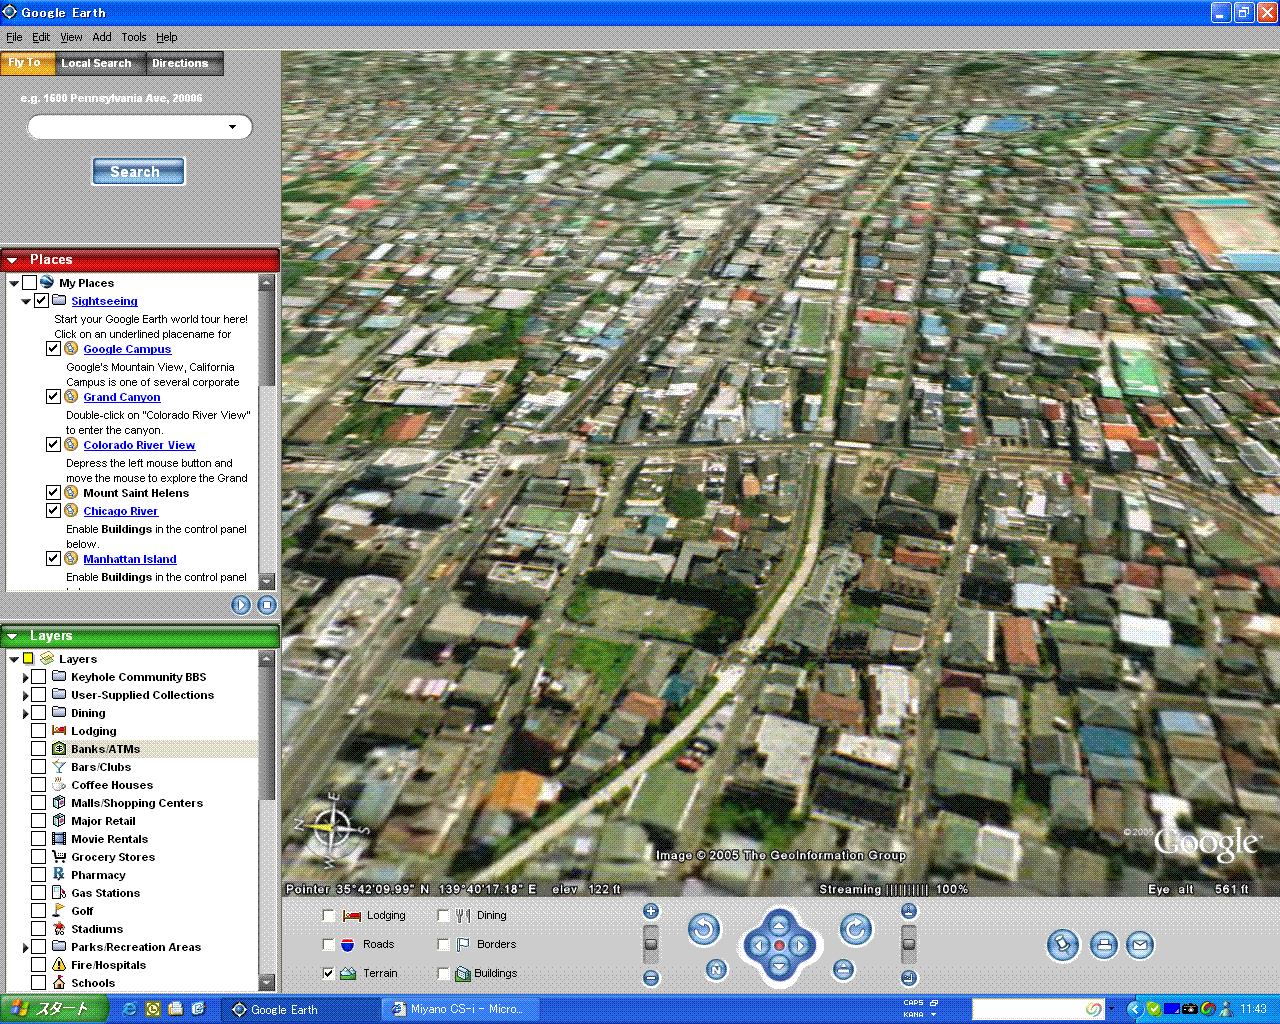This screenshot has width=1280, height=1024.
Task: Click the Search button
Action: pyautogui.click(x=138, y=171)
